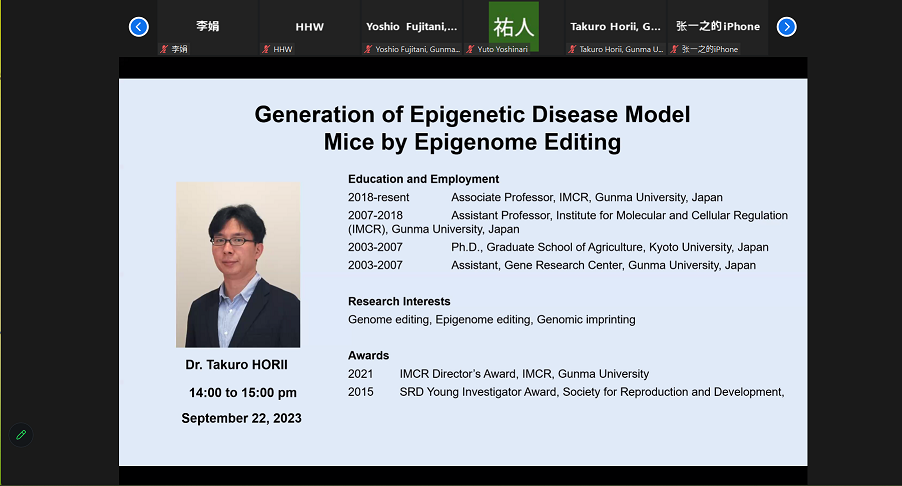
Task: Select Yuto Yoshinari's green avatar tile
Action: click(x=514, y=26)
